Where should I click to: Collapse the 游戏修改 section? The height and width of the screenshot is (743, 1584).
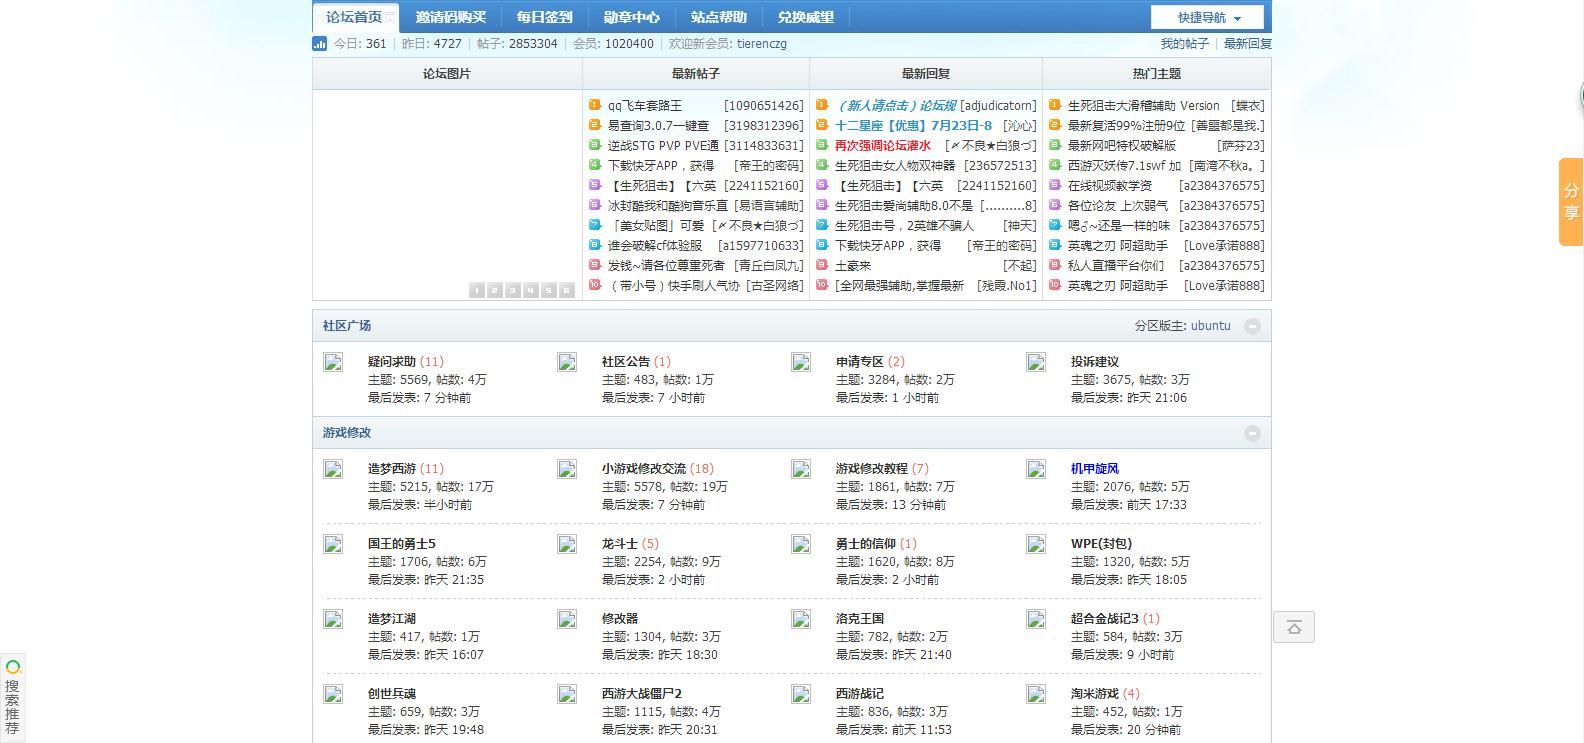(1252, 433)
